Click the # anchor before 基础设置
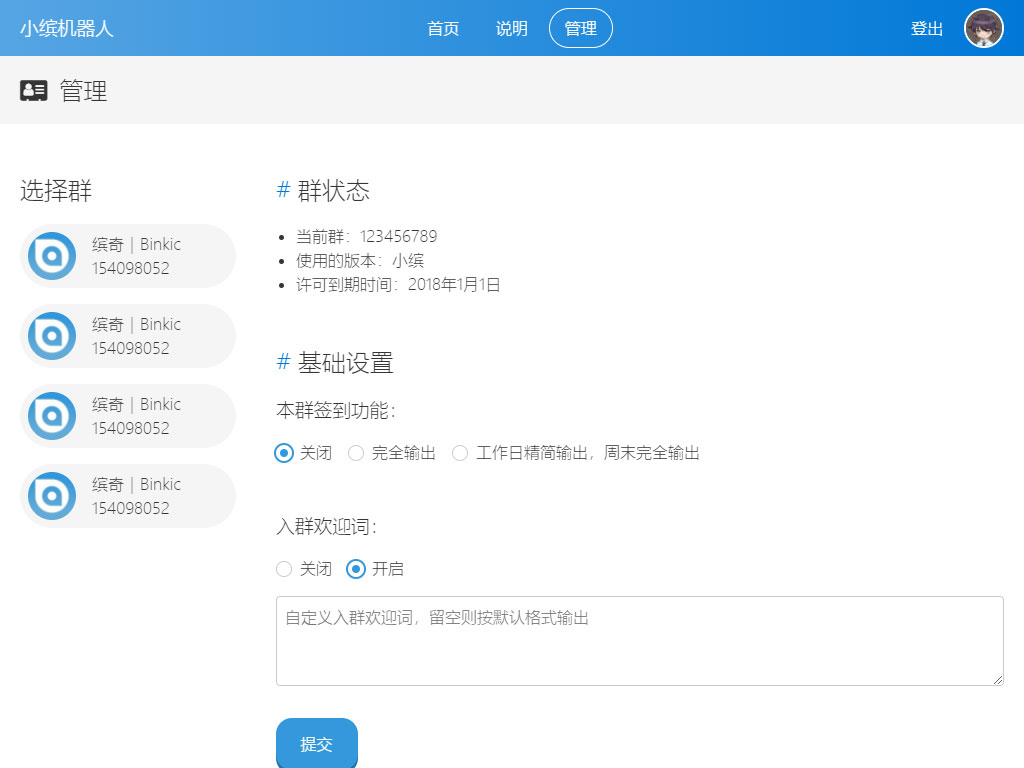The height and width of the screenshot is (768, 1024). pos(283,363)
